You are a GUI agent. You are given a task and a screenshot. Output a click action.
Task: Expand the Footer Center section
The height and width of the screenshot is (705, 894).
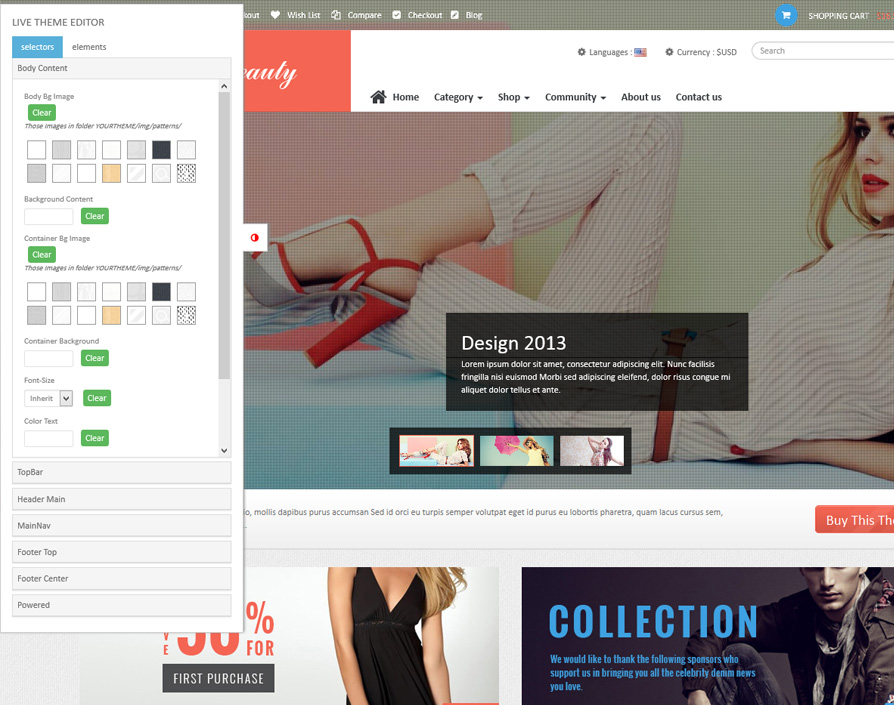click(121, 578)
